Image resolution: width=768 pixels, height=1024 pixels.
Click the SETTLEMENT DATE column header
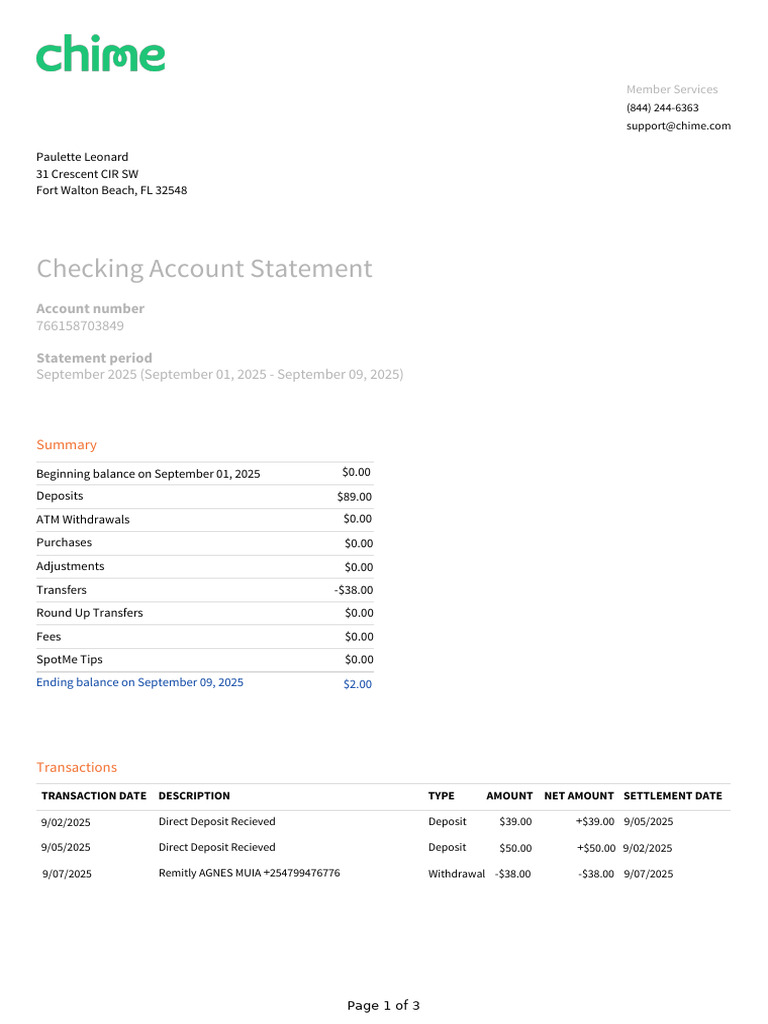click(672, 797)
